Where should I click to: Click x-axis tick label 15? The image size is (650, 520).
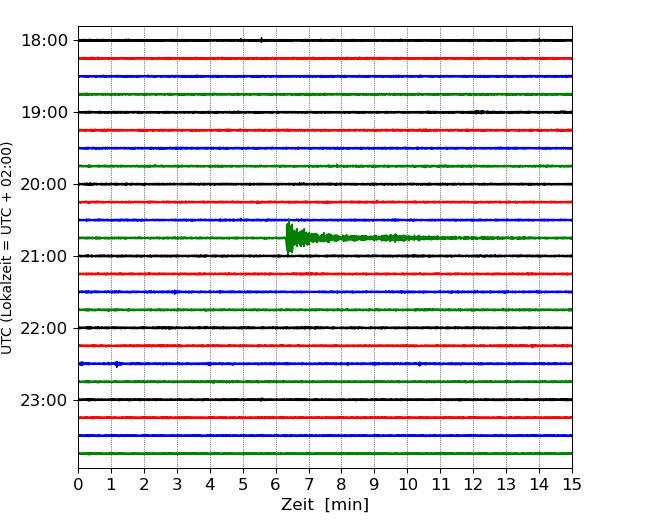click(572, 484)
